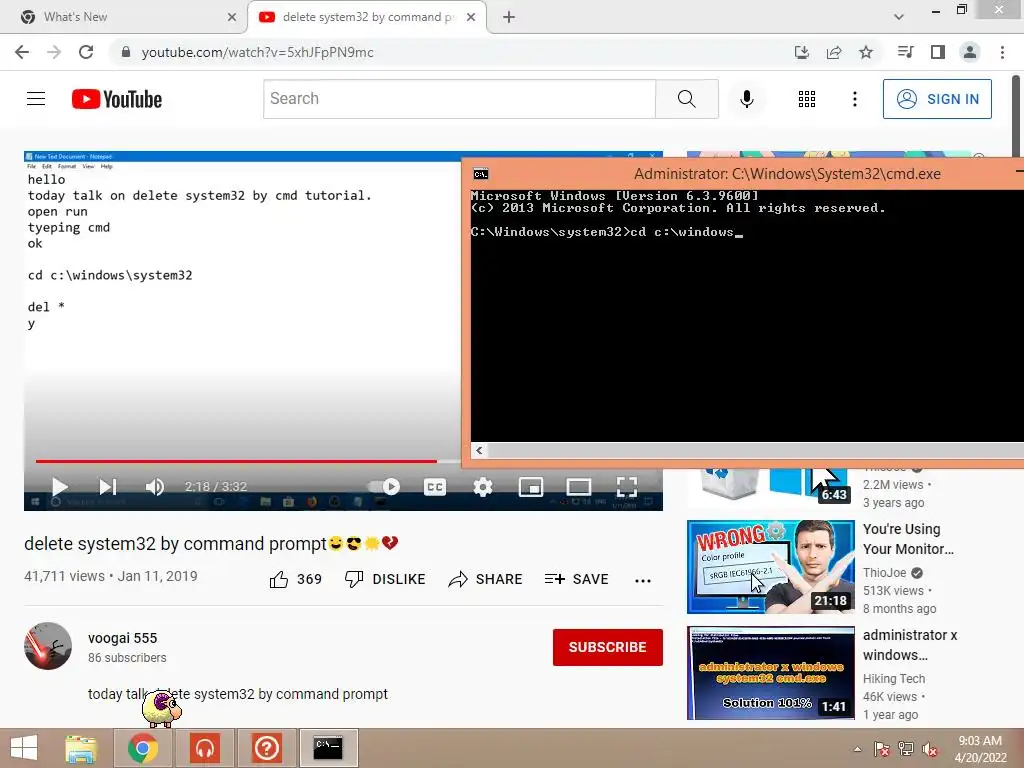Open the 6:43 video thumbnail
The width and height of the screenshot is (1024, 768).
coord(771,487)
